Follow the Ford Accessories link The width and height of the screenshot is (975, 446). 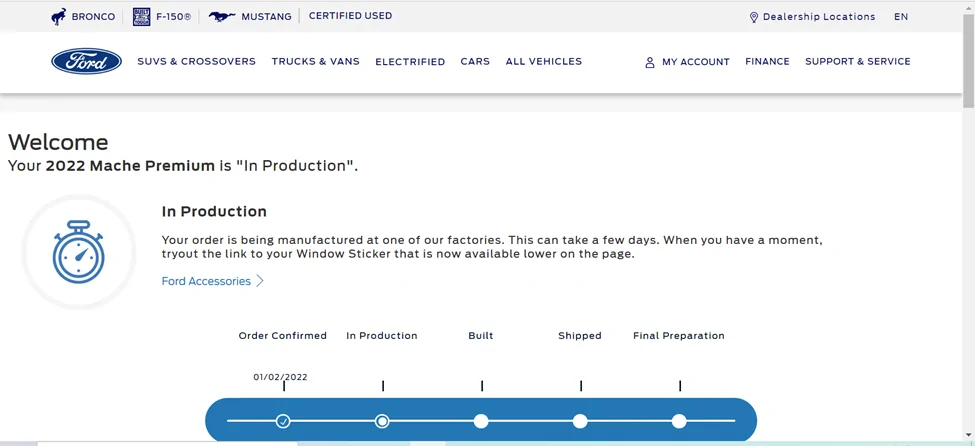pyautogui.click(x=206, y=281)
